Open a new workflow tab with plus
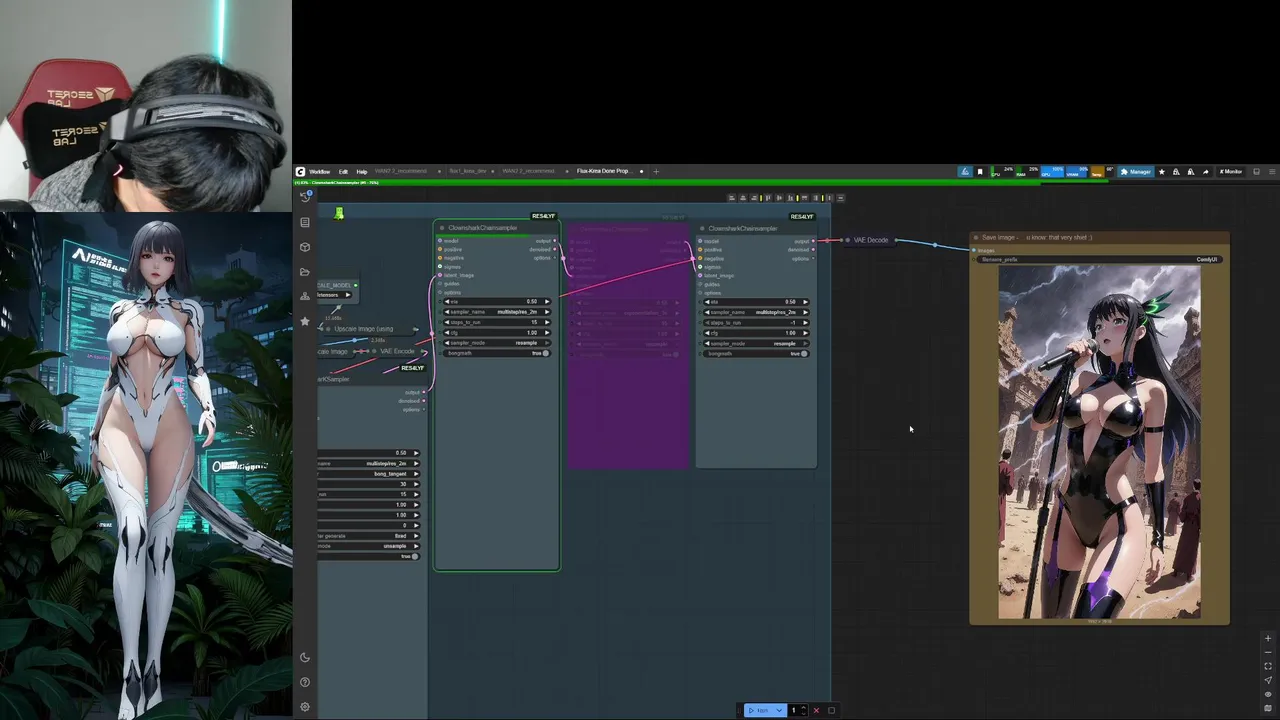The width and height of the screenshot is (1280, 720). (656, 171)
